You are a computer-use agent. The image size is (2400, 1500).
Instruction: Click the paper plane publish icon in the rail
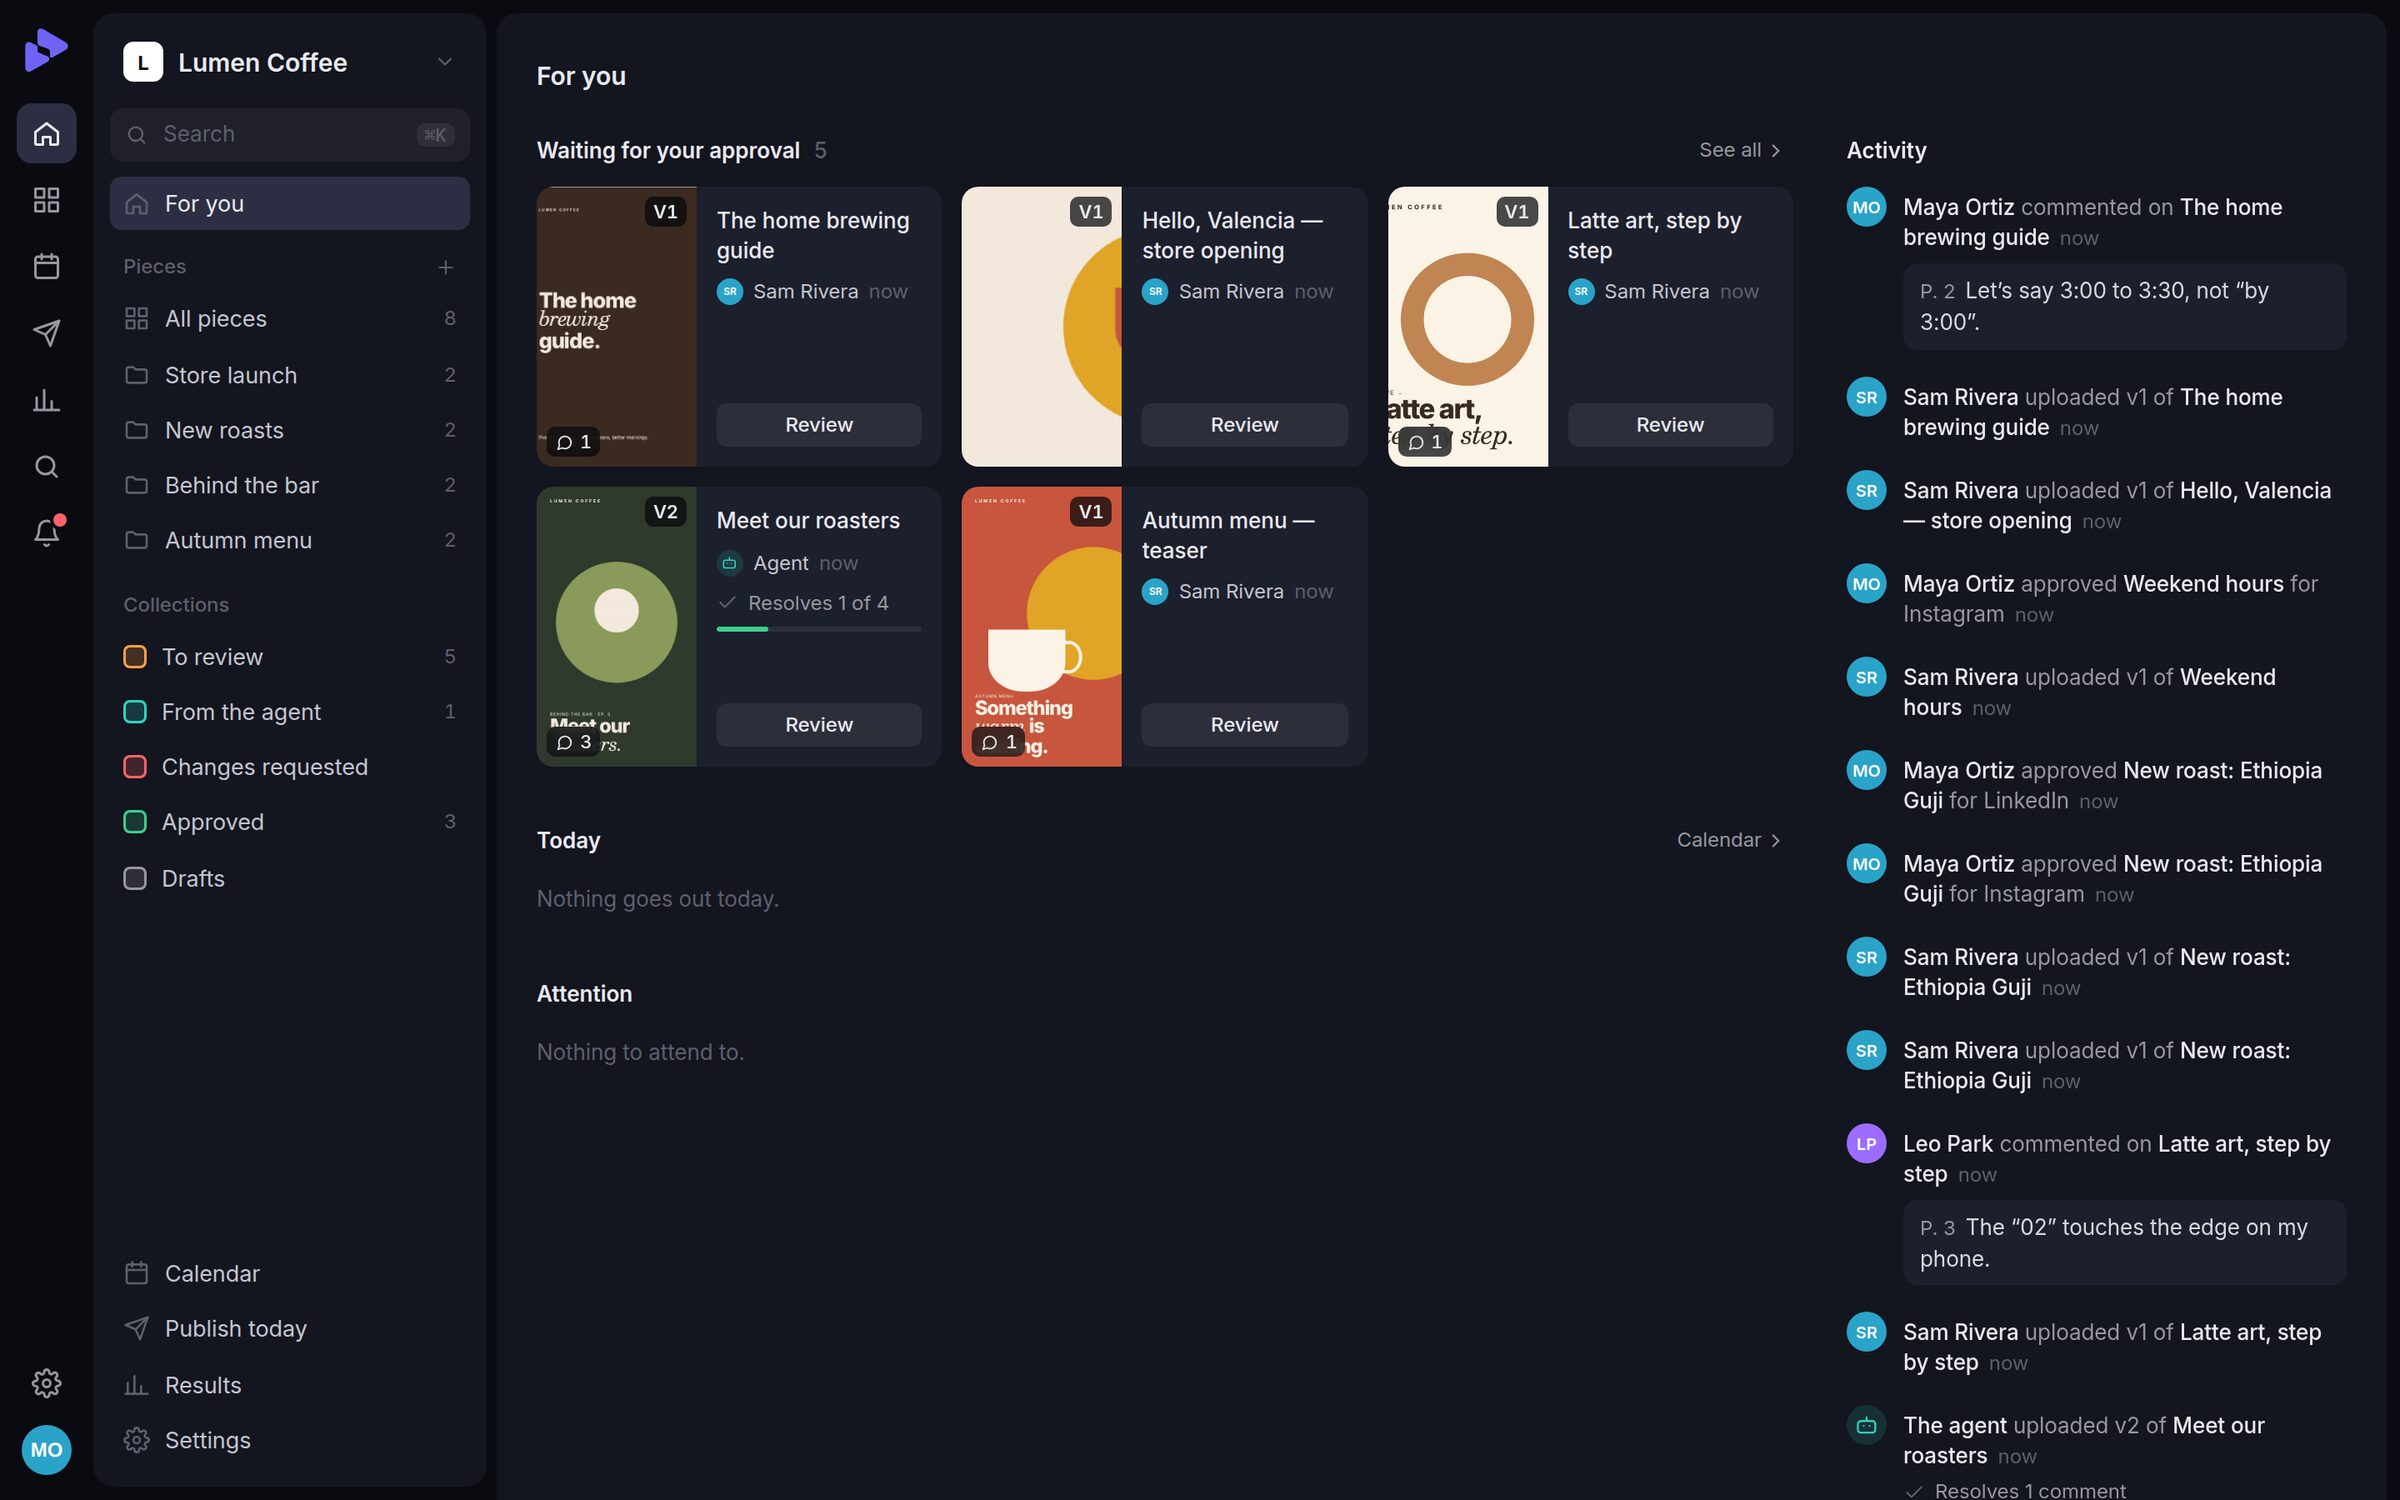[x=46, y=333]
